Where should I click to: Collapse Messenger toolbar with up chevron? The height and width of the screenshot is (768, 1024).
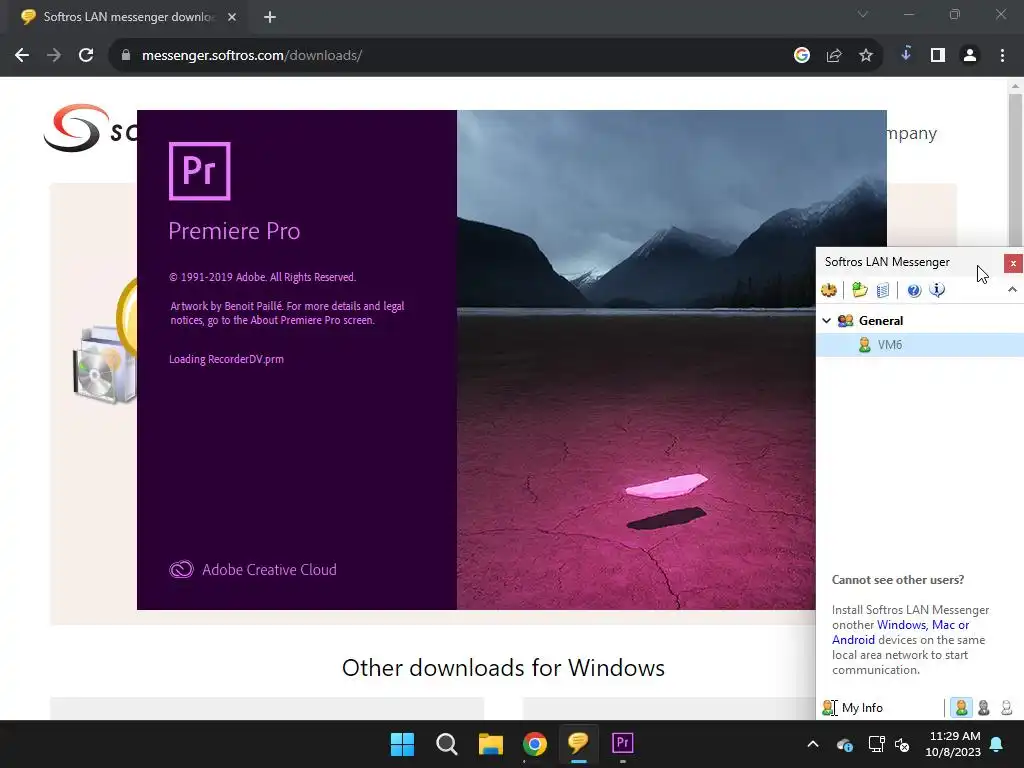[x=1012, y=289]
